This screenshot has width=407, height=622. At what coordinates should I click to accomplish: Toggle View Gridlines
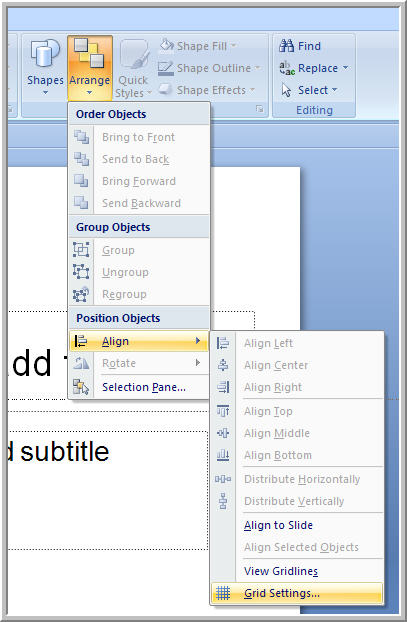[x=281, y=571]
